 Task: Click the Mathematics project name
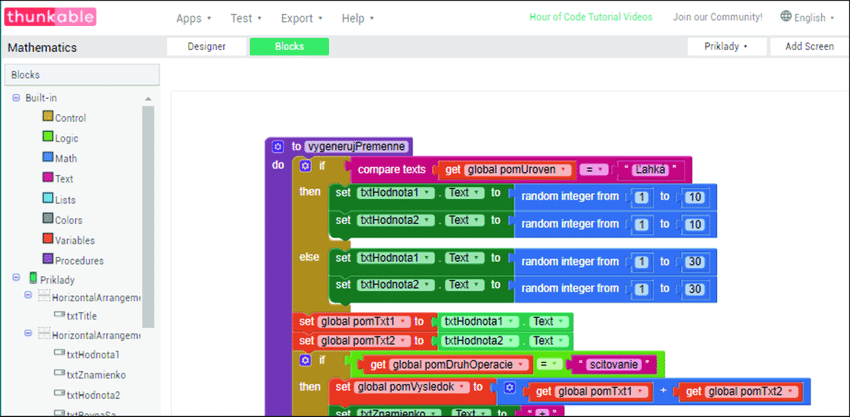pos(42,48)
